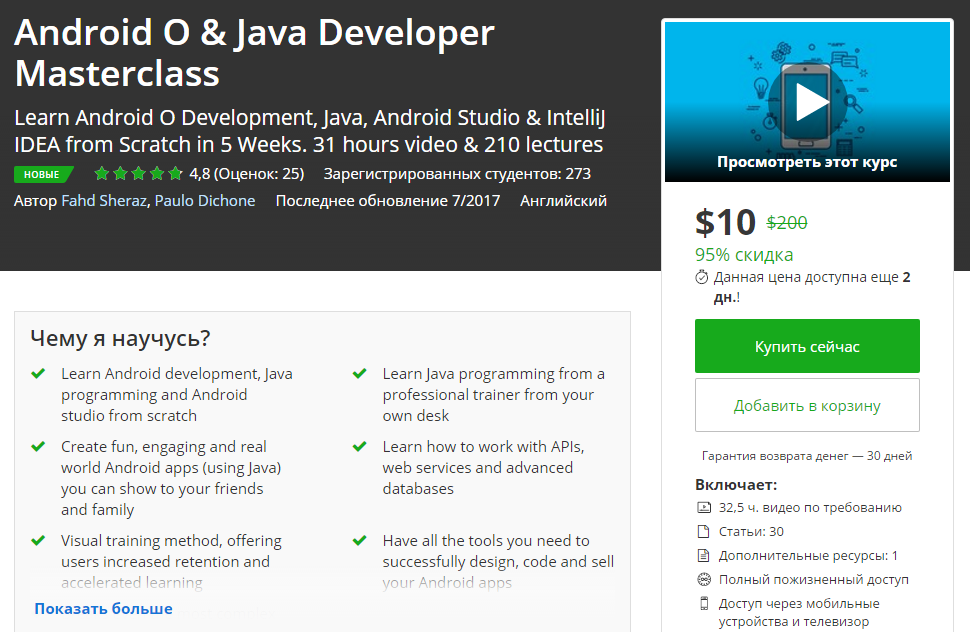Viewport: 970px width, 632px height.
Task: Click Зарегистрированных студентов: 273
Action: click(457, 174)
